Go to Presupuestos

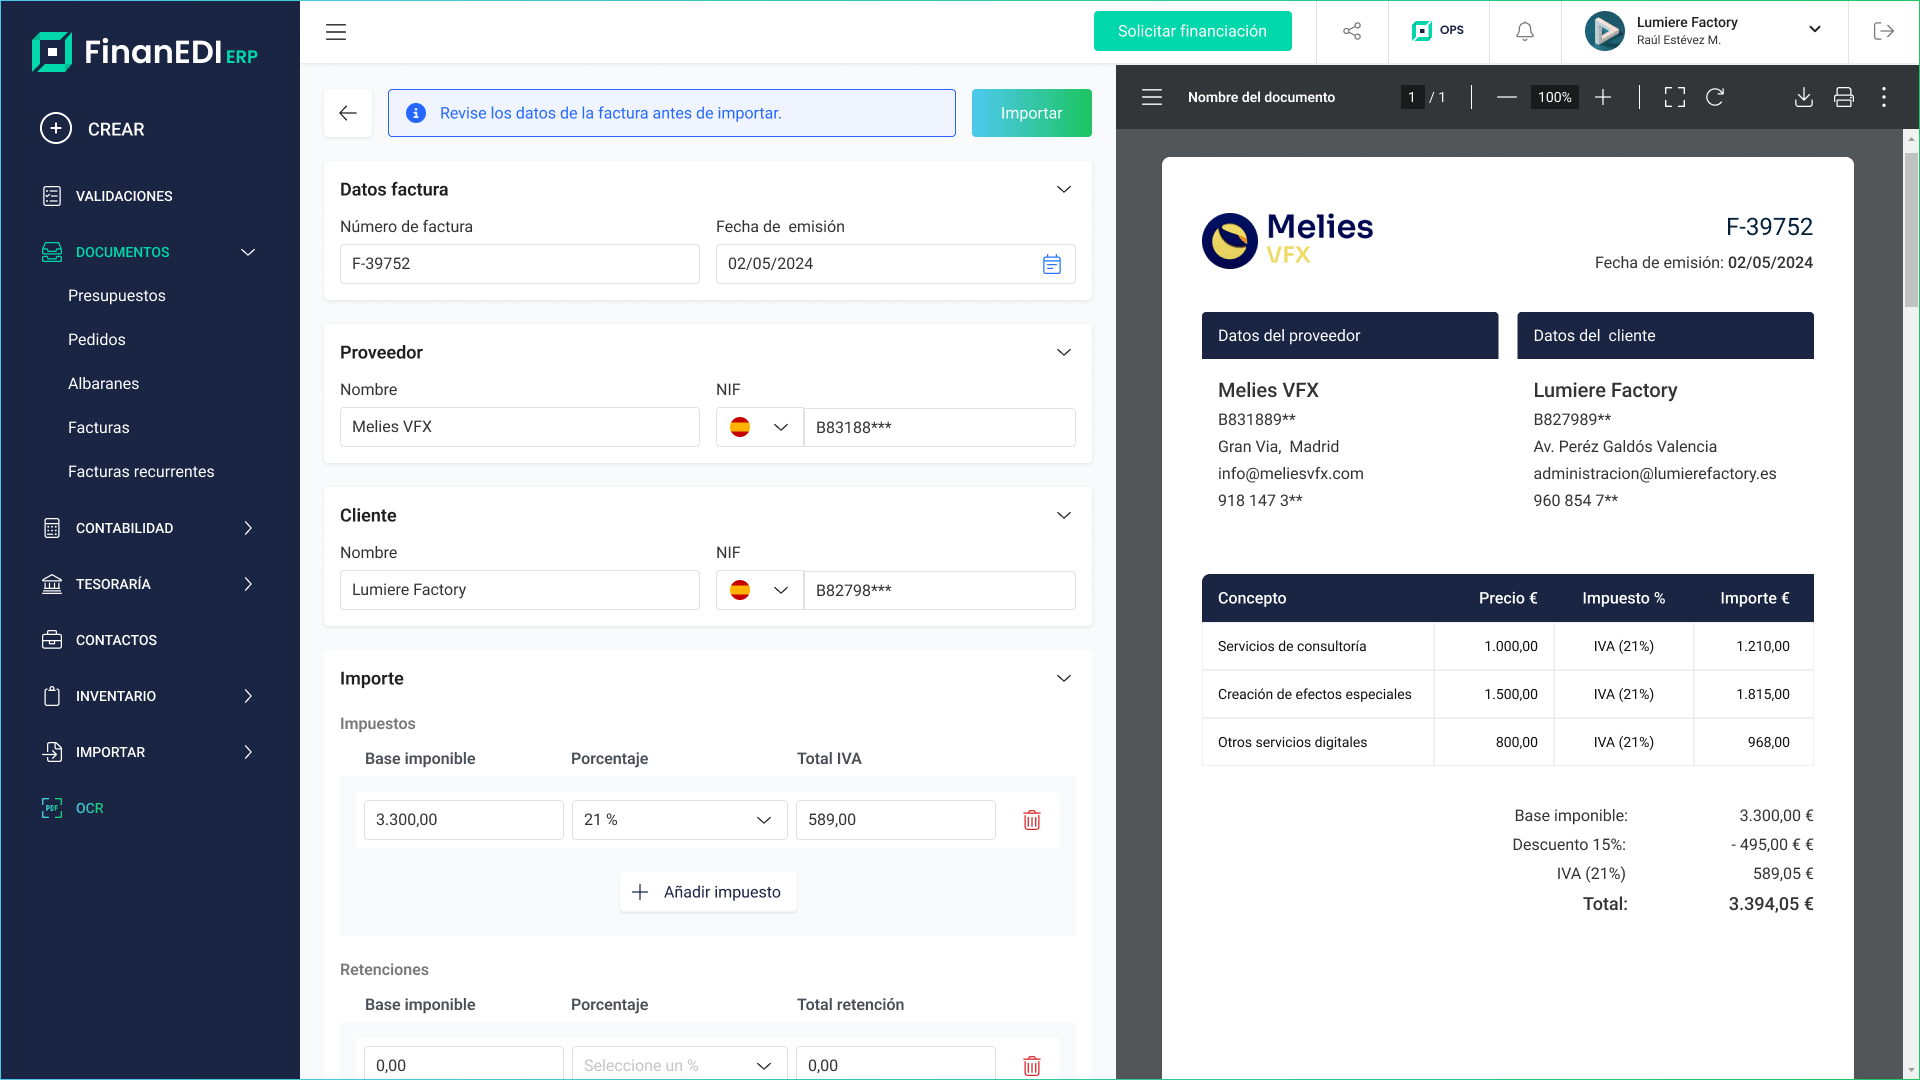click(x=117, y=296)
